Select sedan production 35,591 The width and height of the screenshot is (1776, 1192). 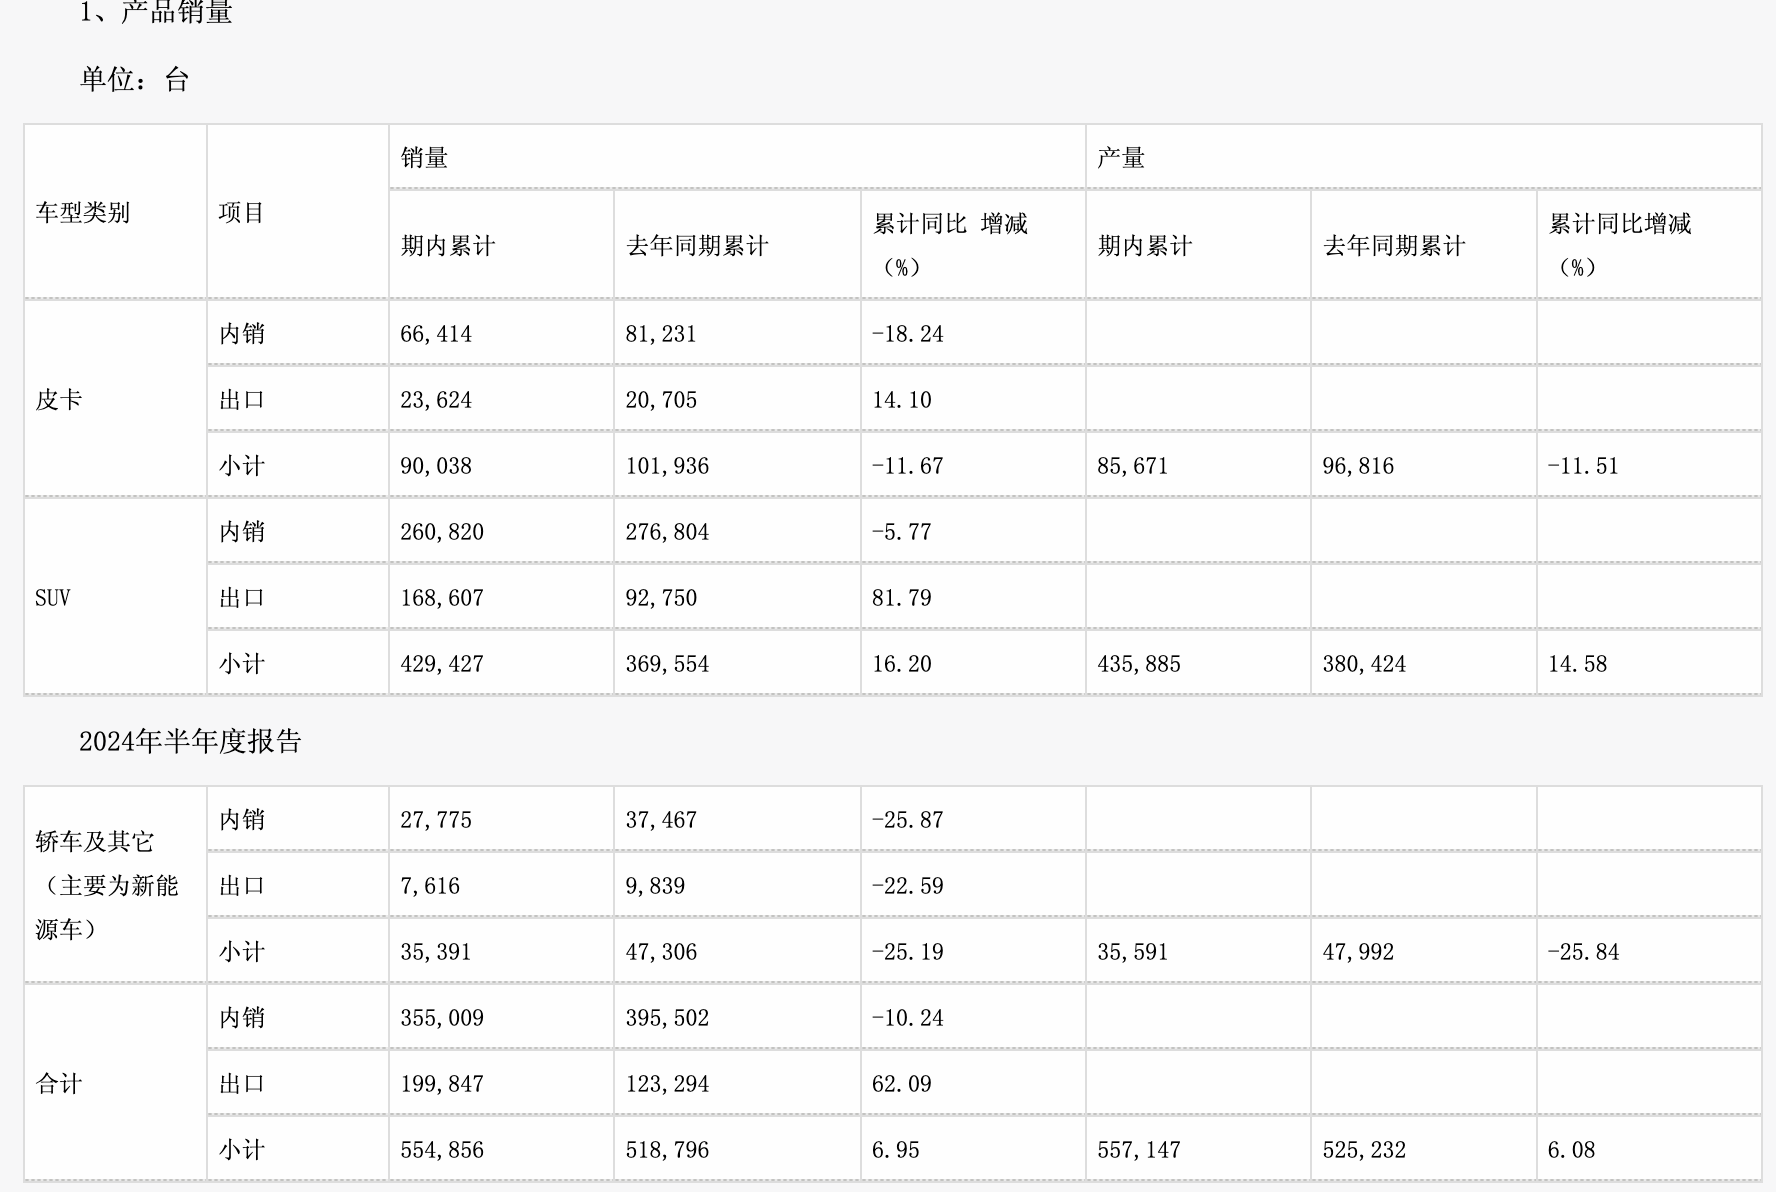point(1133,952)
